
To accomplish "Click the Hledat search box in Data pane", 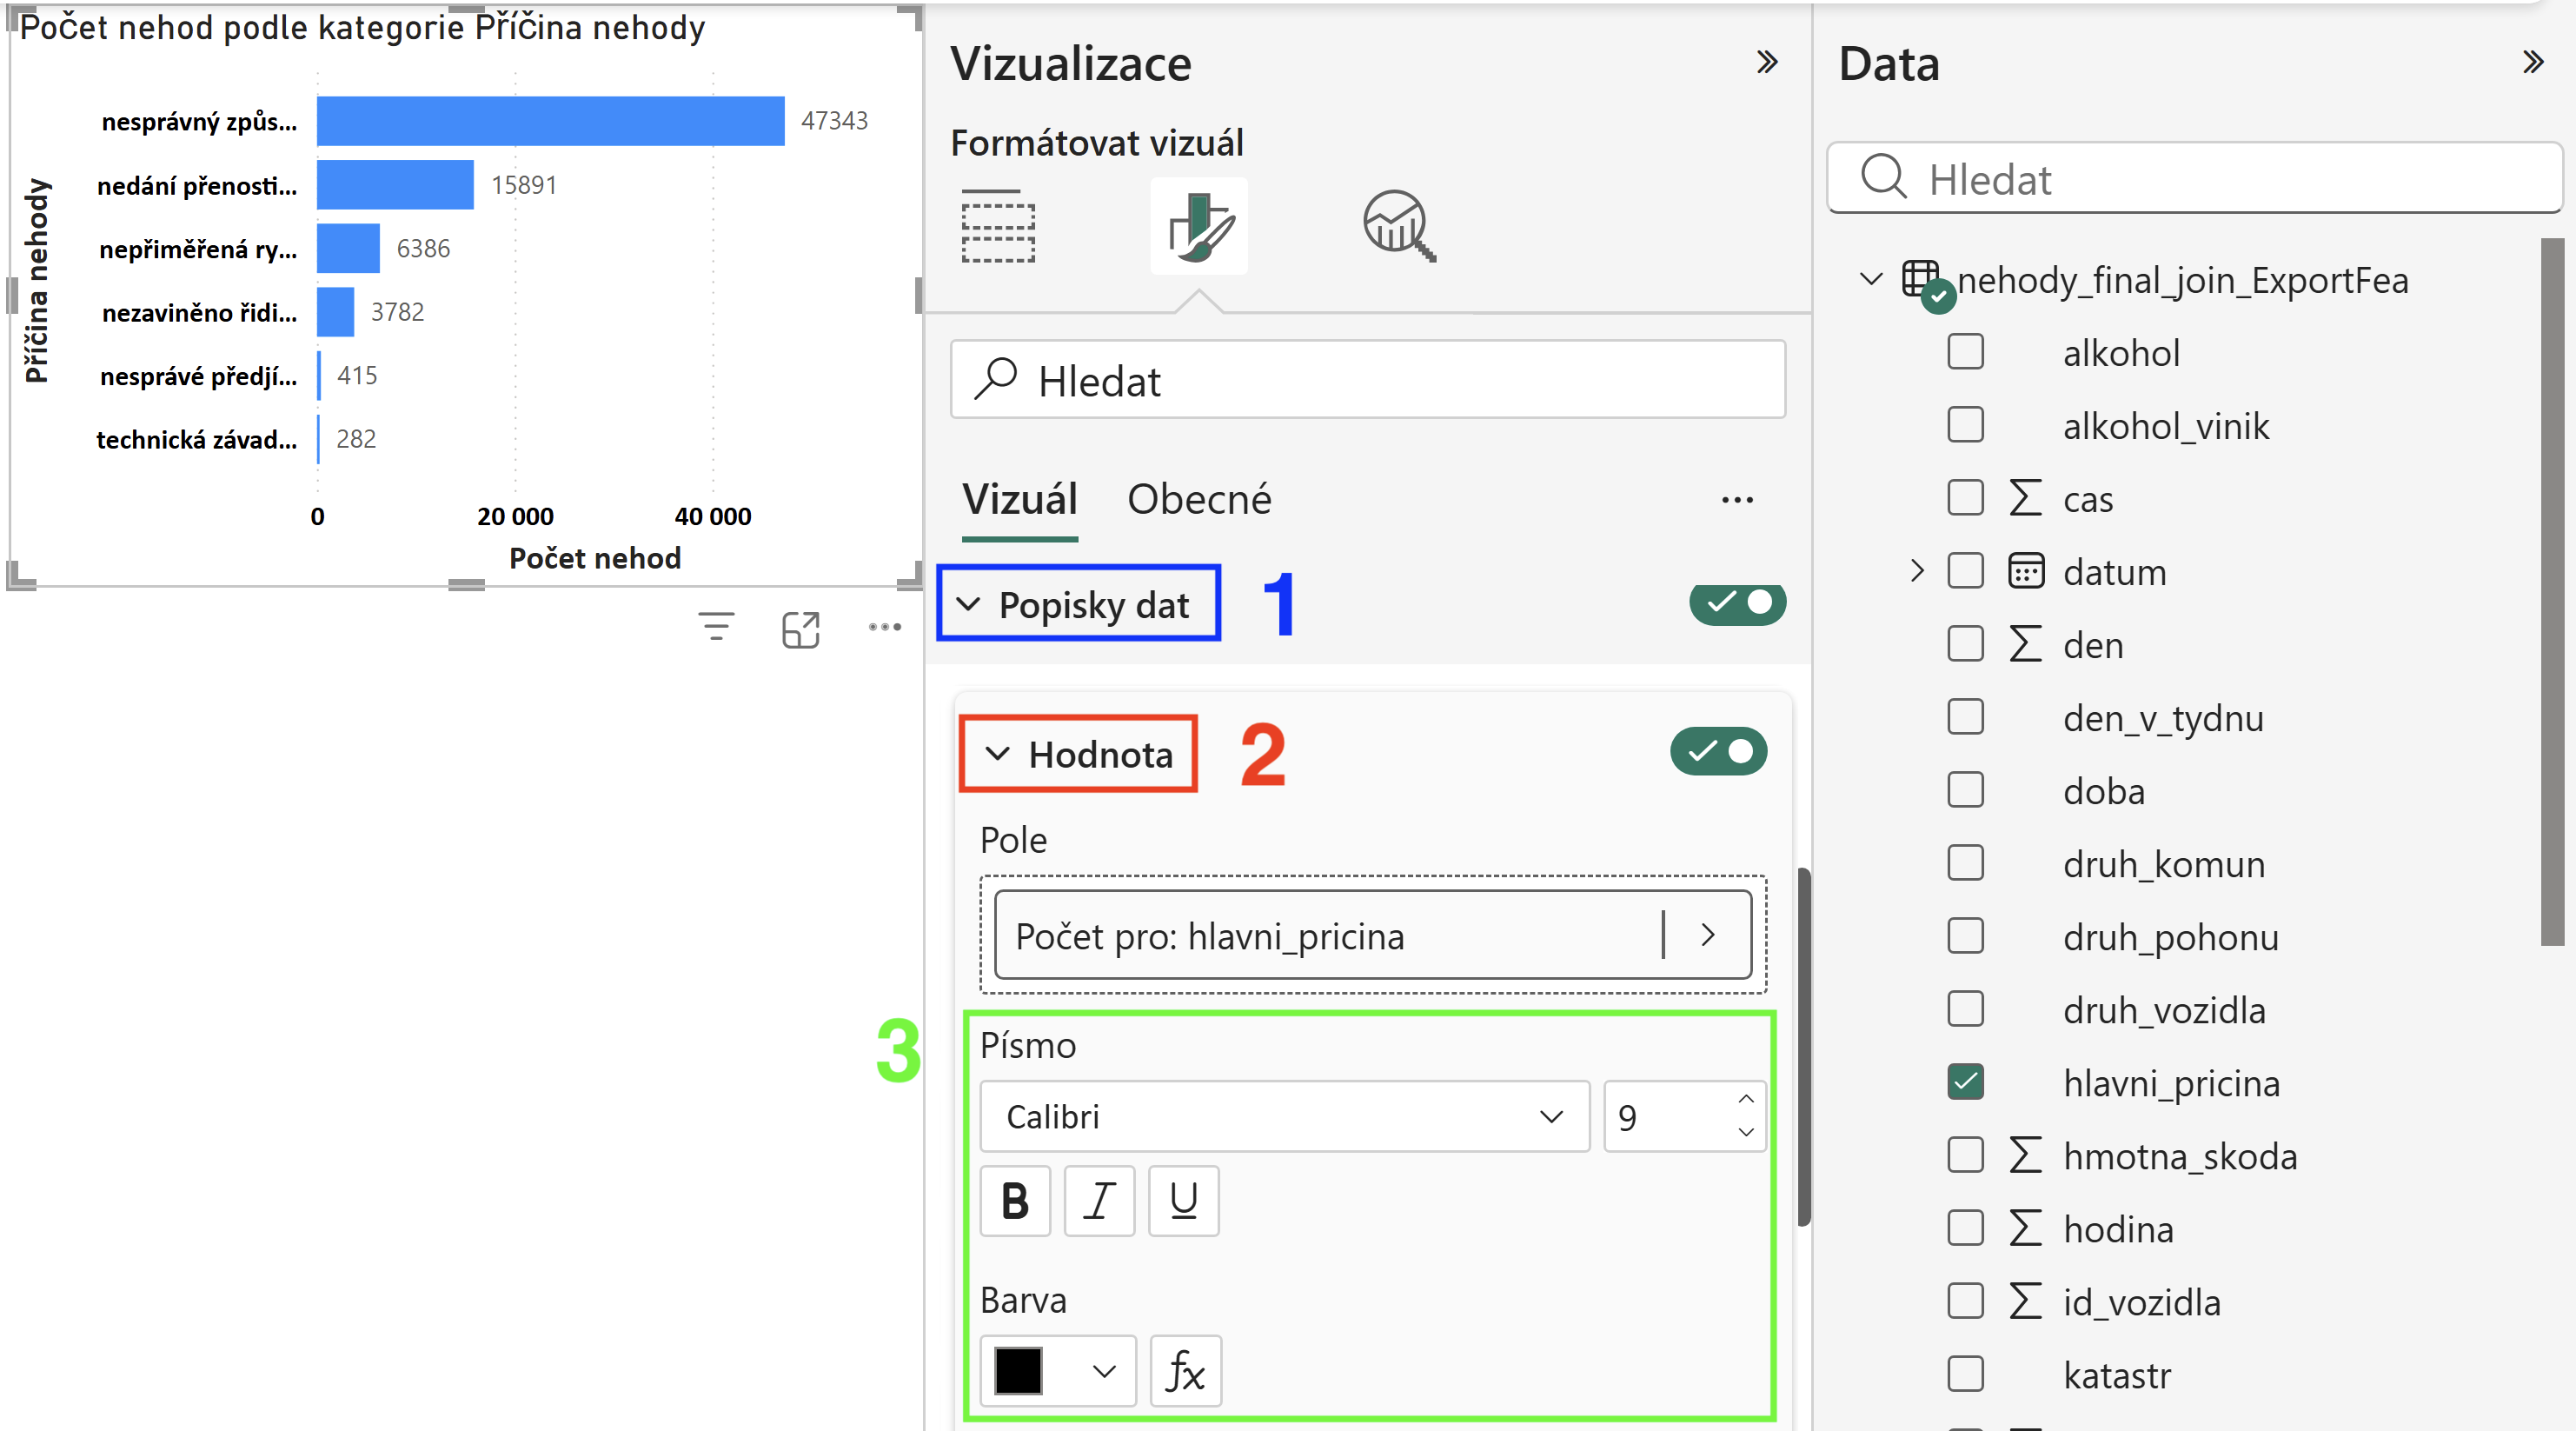I will coord(2194,178).
